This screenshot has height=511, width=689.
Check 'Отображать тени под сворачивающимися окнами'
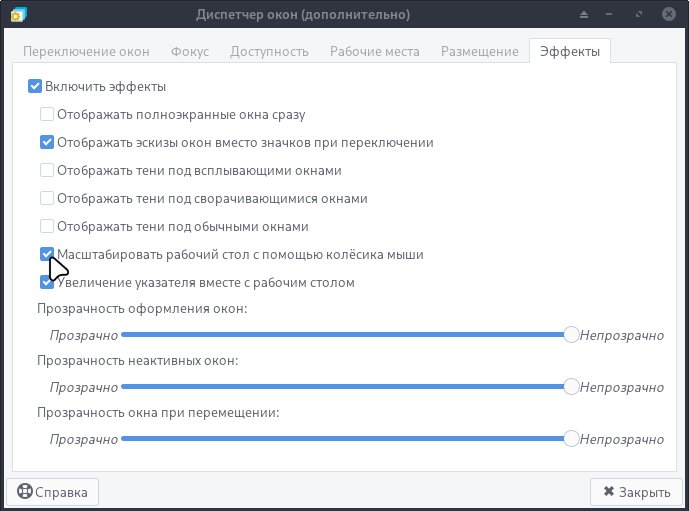pos(47,199)
